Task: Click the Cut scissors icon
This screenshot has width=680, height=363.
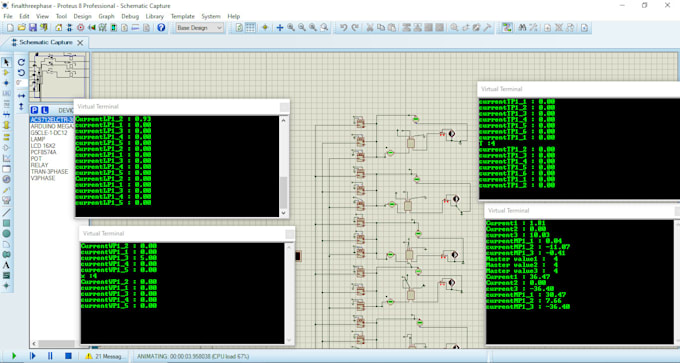Action: (x=370, y=28)
